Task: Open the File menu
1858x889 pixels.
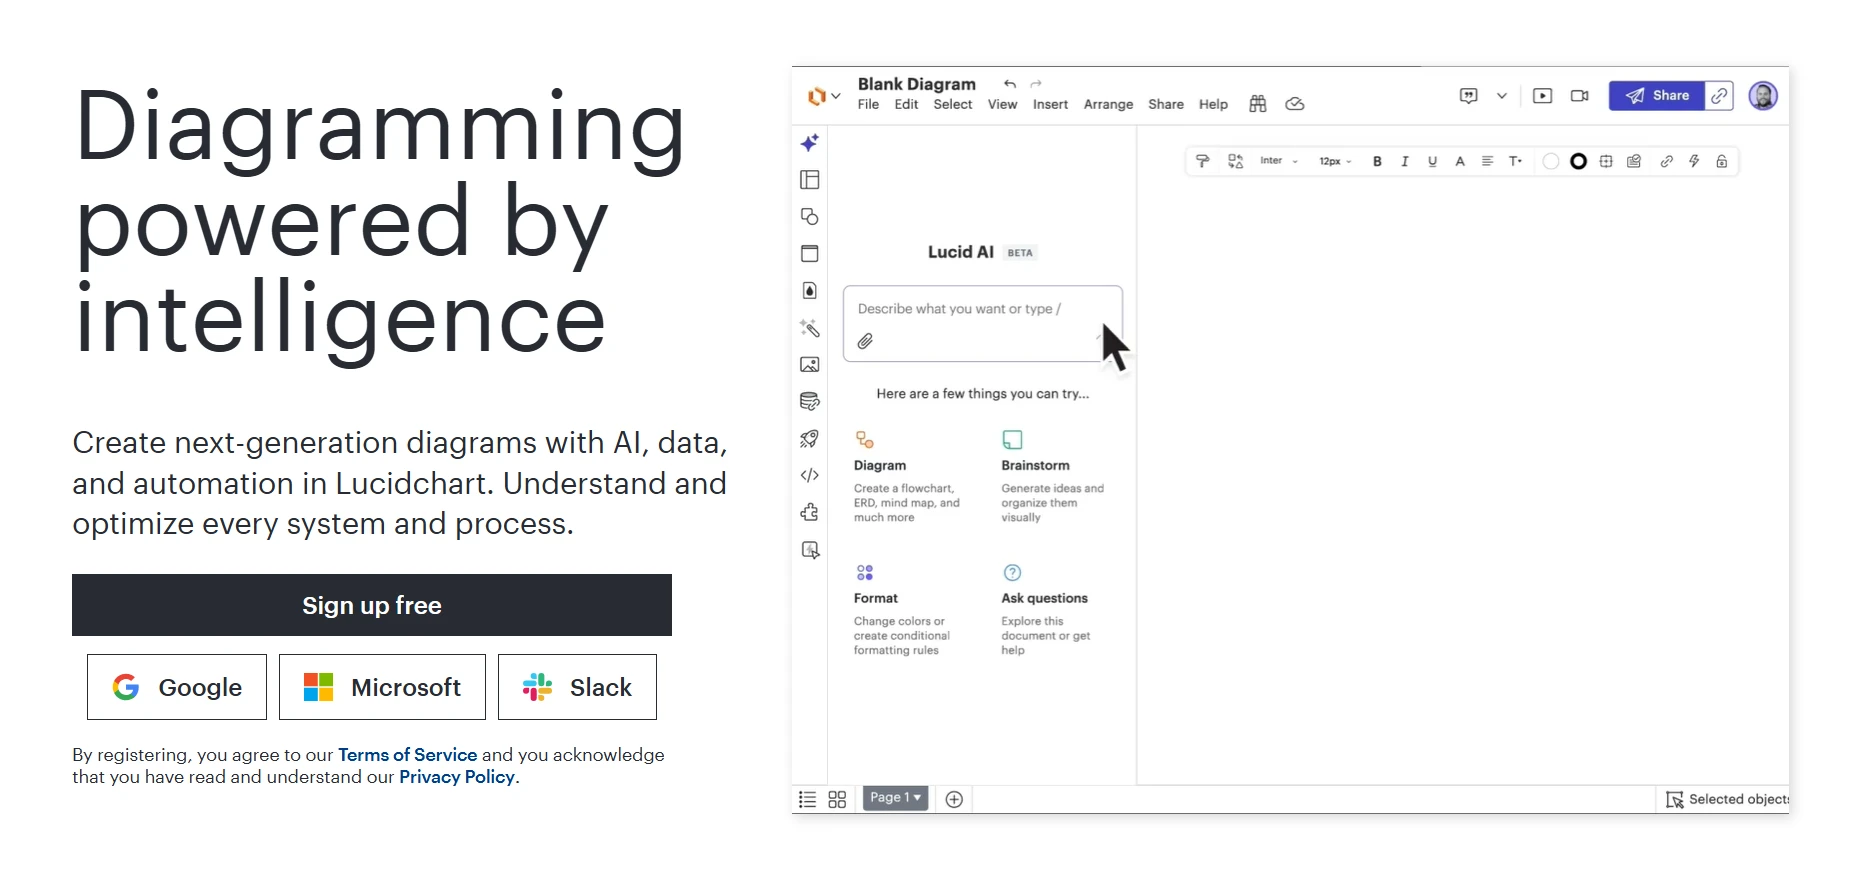Action: coord(868,104)
